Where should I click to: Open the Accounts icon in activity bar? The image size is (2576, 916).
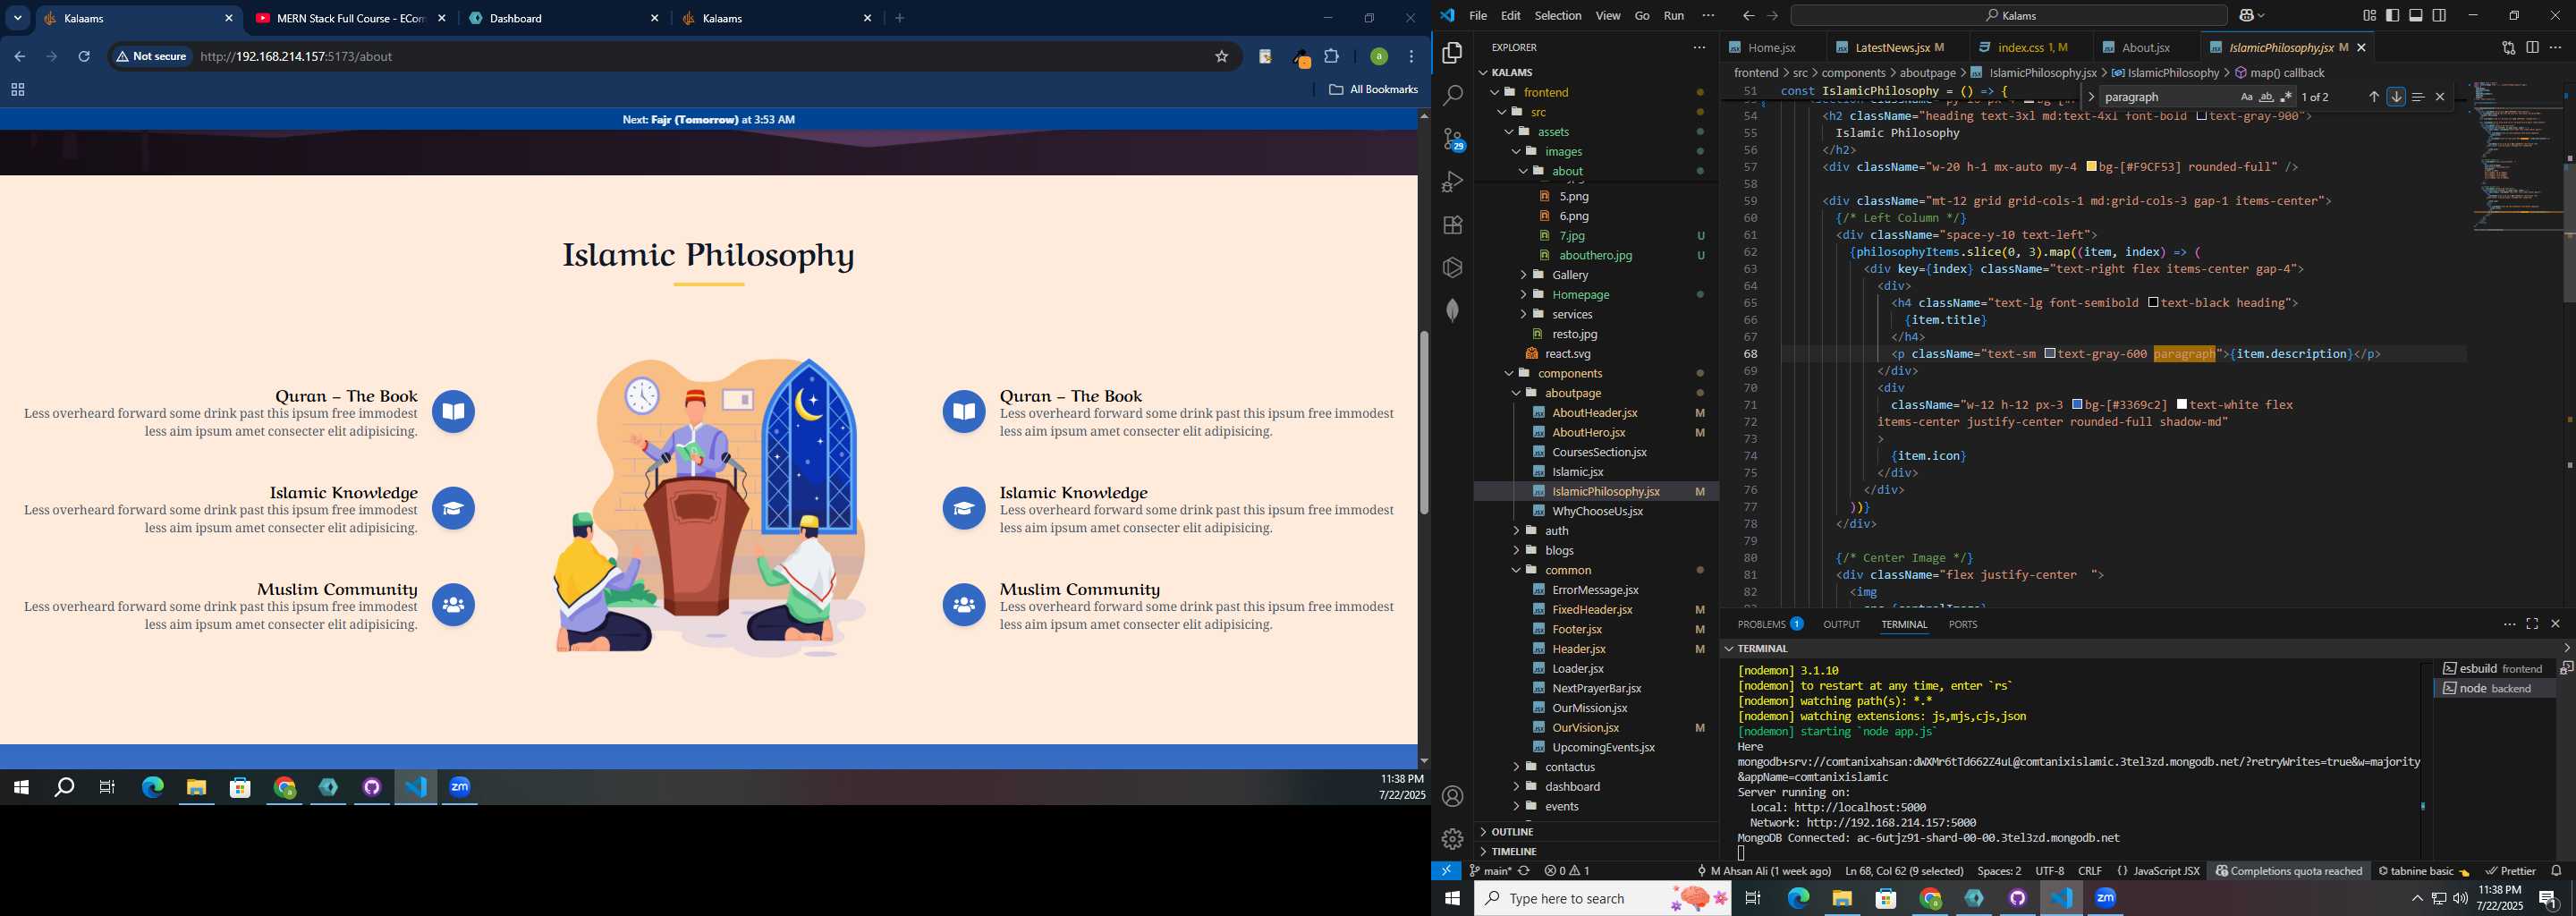1453,796
